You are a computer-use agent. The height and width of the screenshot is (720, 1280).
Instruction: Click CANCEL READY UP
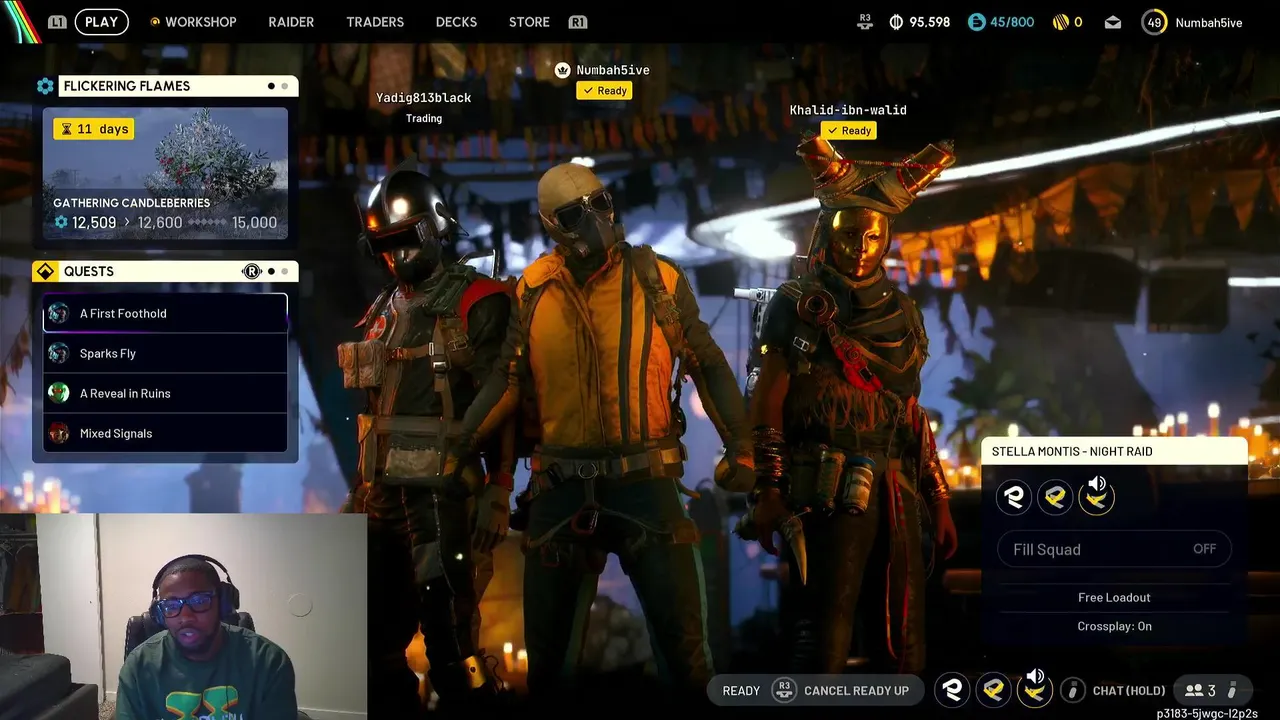(856, 691)
